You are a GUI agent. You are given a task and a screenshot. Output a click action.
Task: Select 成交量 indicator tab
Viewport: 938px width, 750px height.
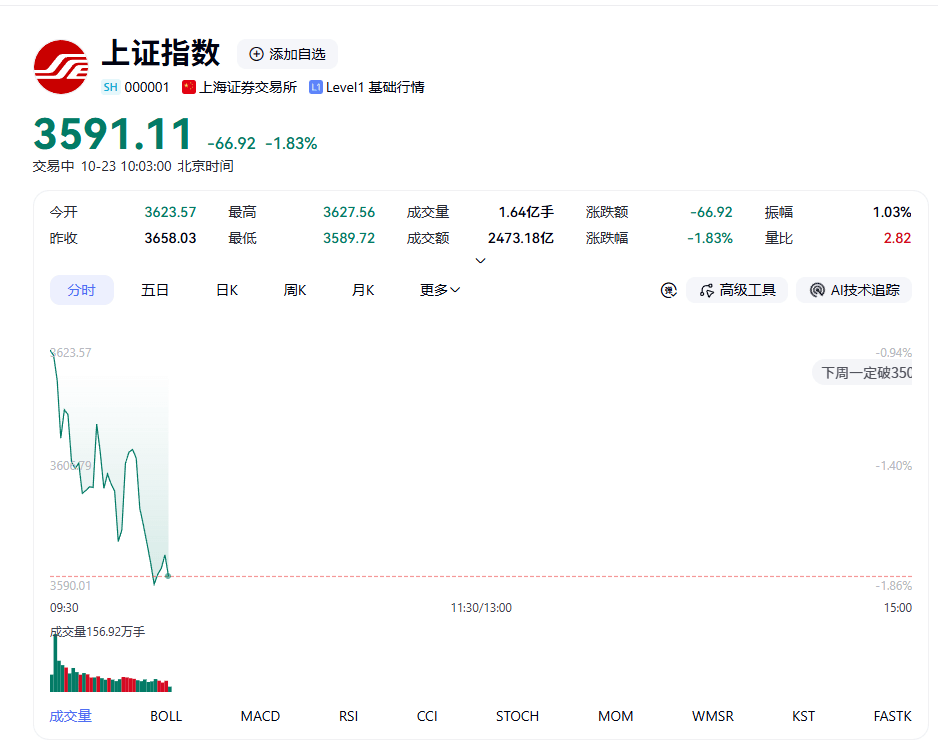click(71, 716)
